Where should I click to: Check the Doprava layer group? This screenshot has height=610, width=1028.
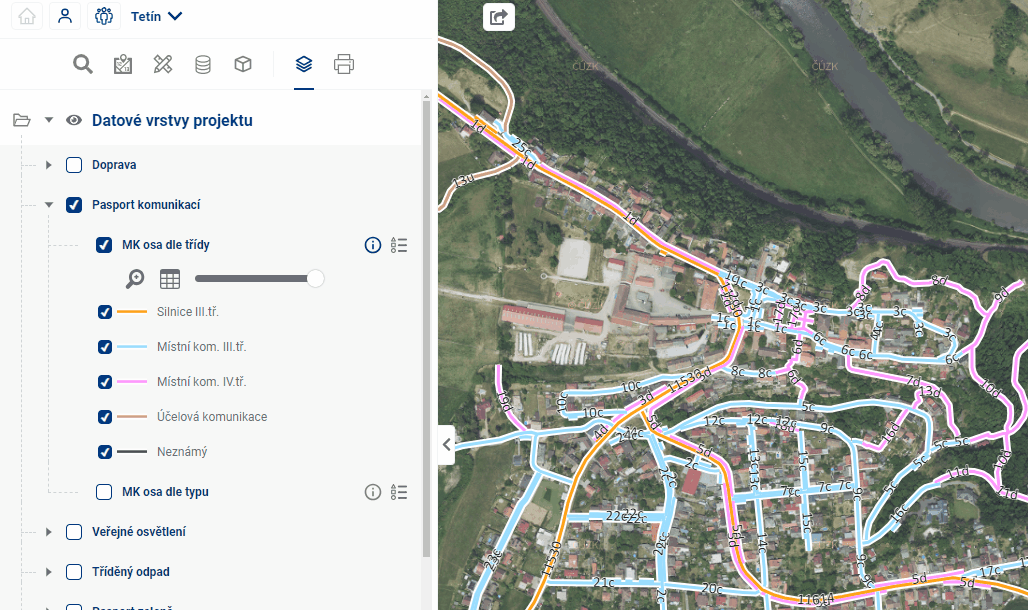click(x=74, y=165)
